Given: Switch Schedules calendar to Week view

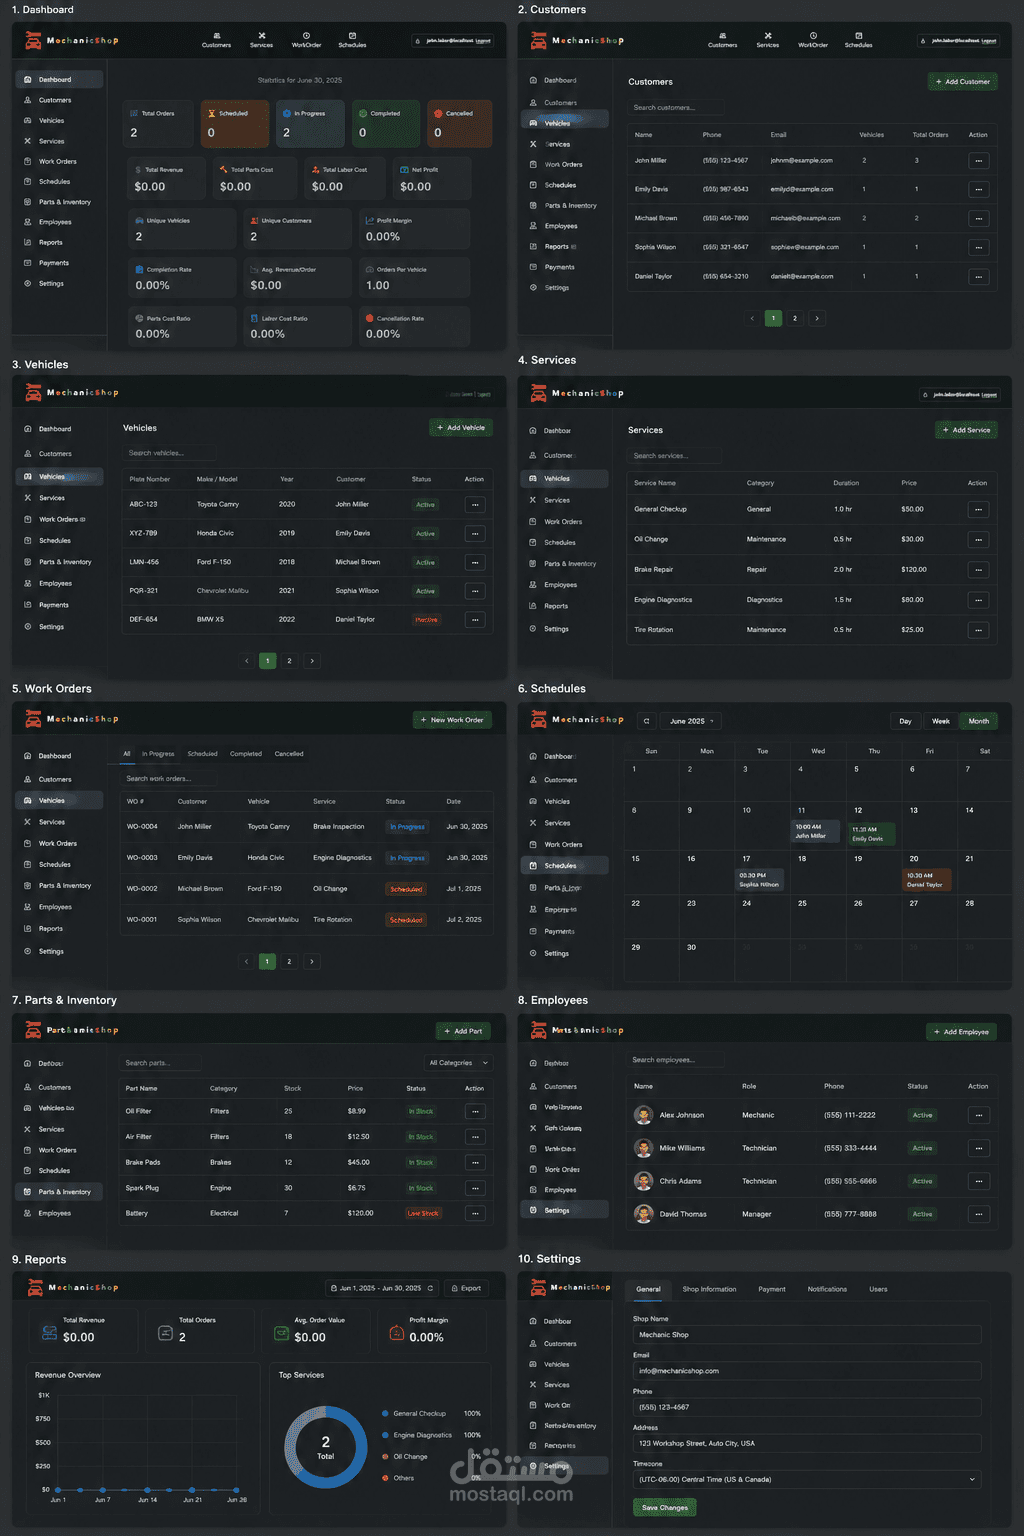Looking at the screenshot, I should [941, 721].
